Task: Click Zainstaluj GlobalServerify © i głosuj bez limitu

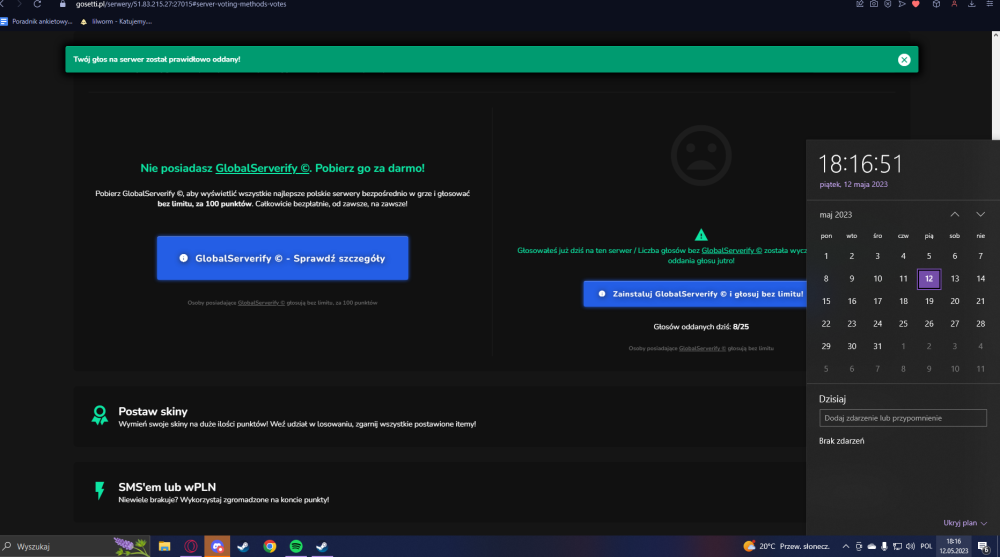Action: click(695, 294)
